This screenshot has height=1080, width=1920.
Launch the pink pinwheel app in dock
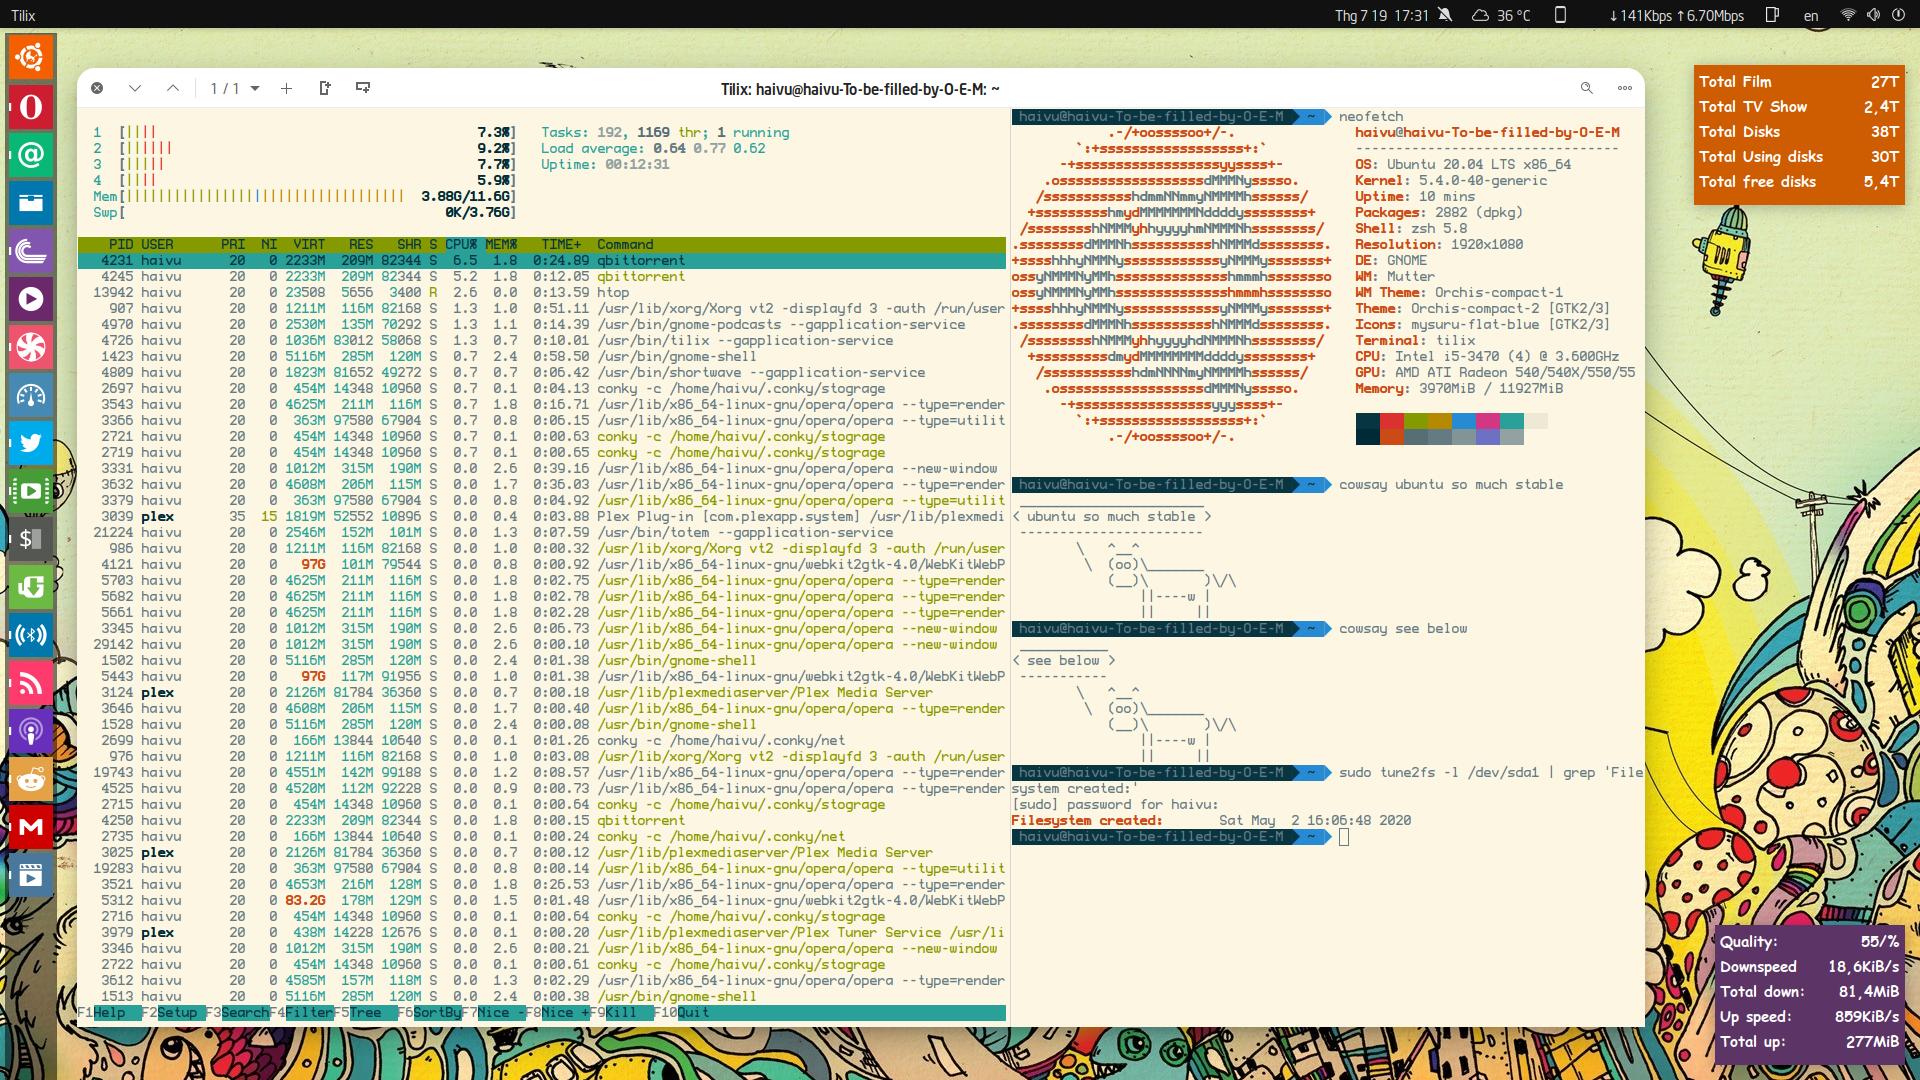(x=31, y=347)
